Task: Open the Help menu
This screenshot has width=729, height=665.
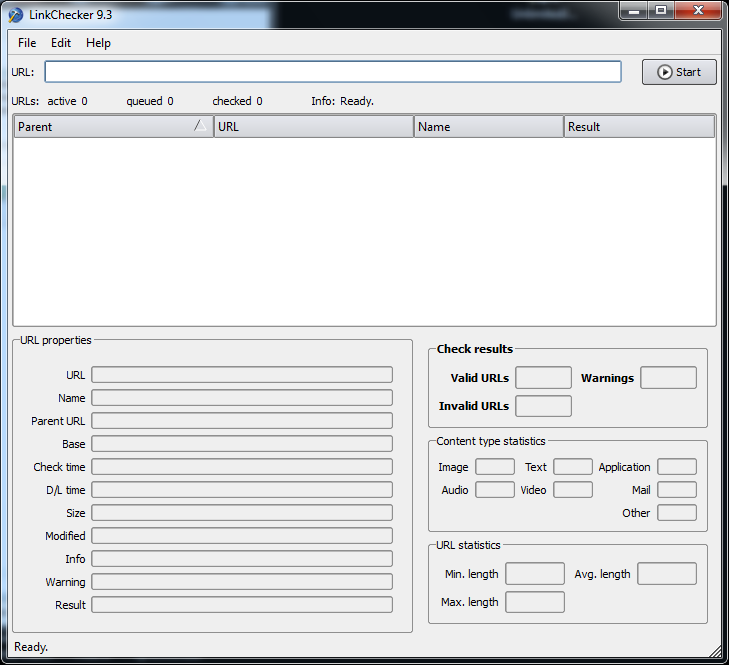Action: pos(98,43)
